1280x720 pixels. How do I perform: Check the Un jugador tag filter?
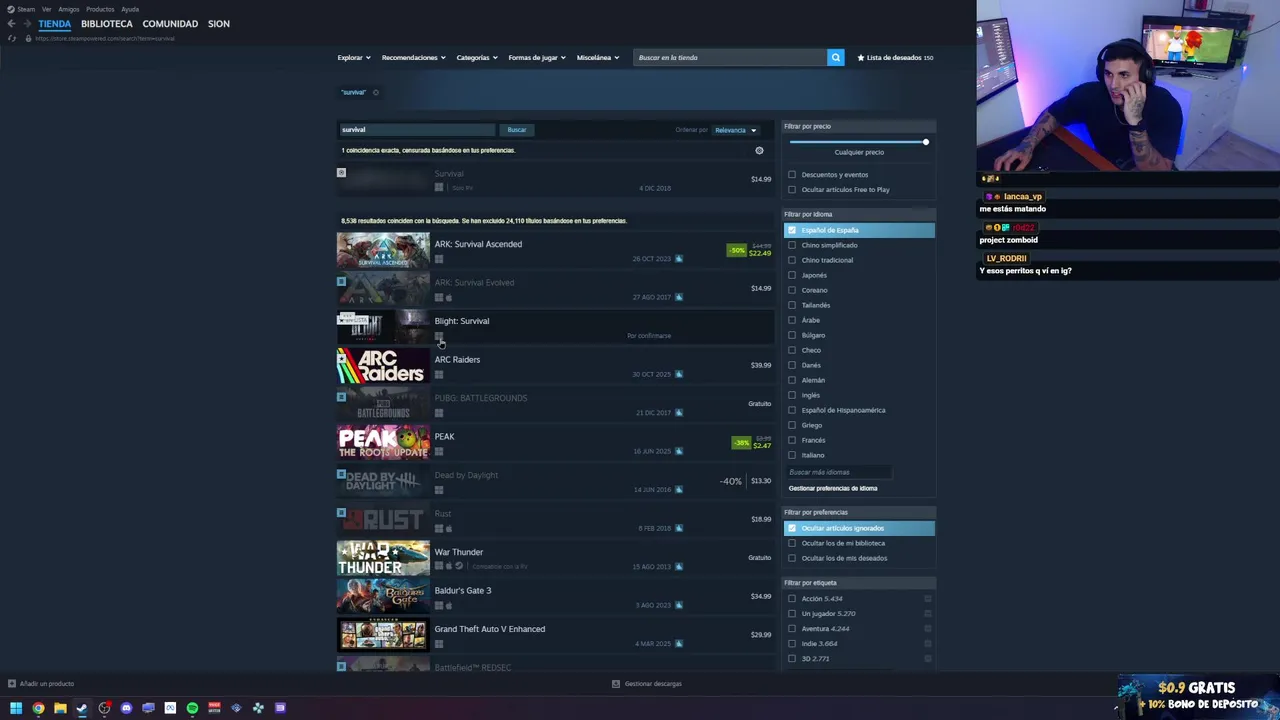[792, 613]
